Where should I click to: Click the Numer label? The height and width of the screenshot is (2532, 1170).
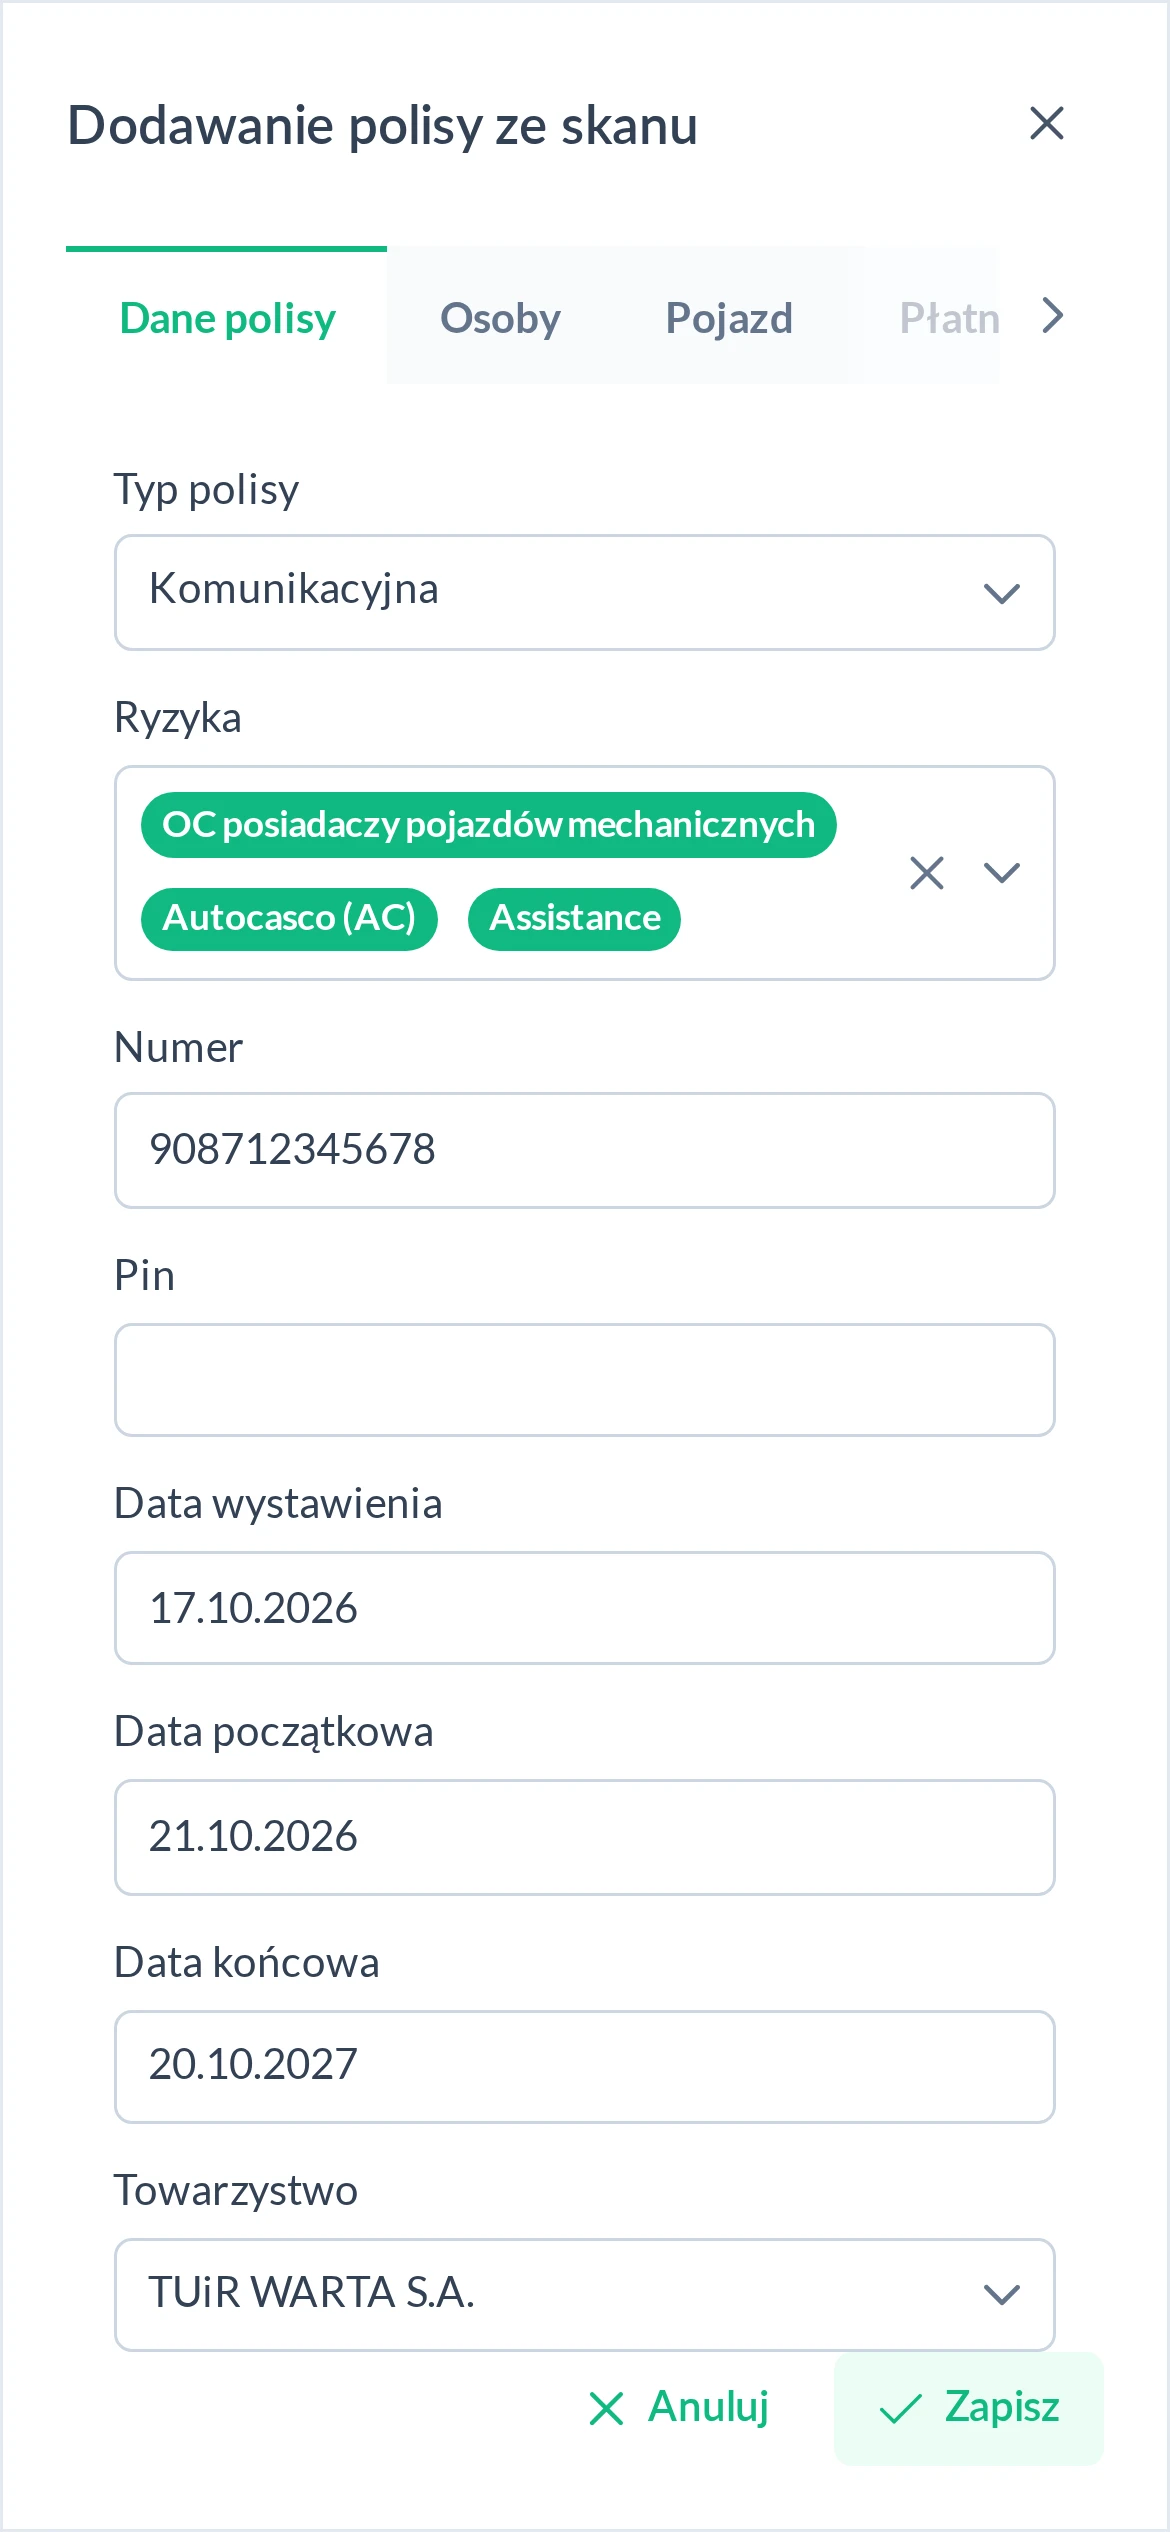click(x=179, y=1047)
